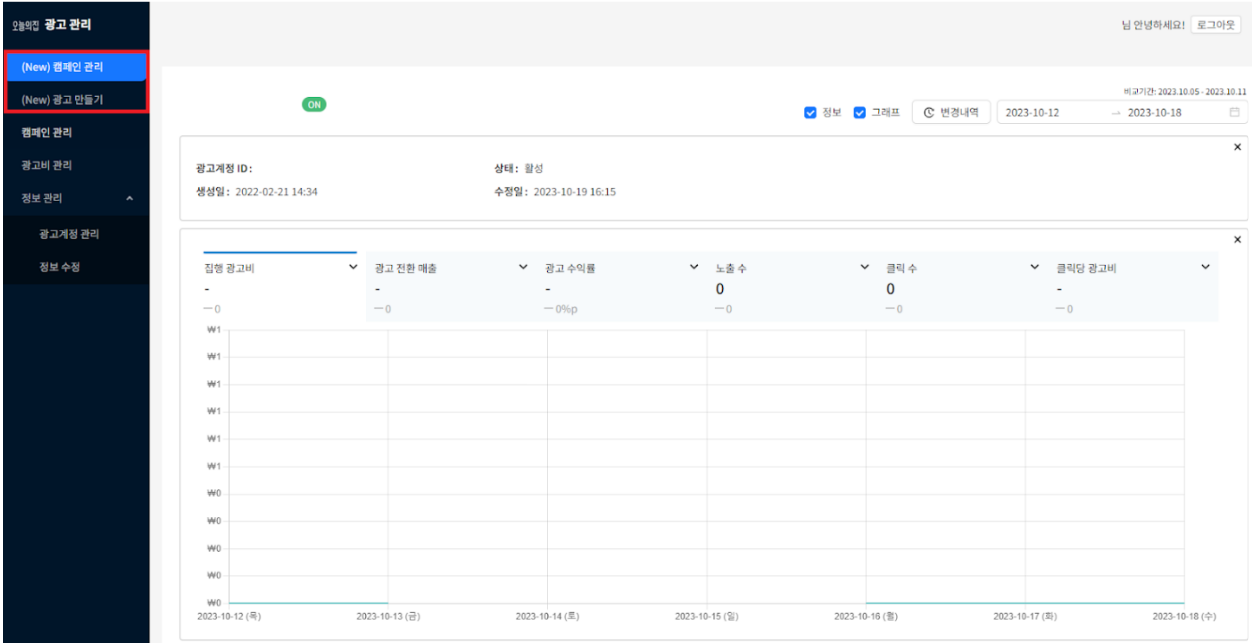Click x-axis label 2023-10-12 (목)

[229, 616]
